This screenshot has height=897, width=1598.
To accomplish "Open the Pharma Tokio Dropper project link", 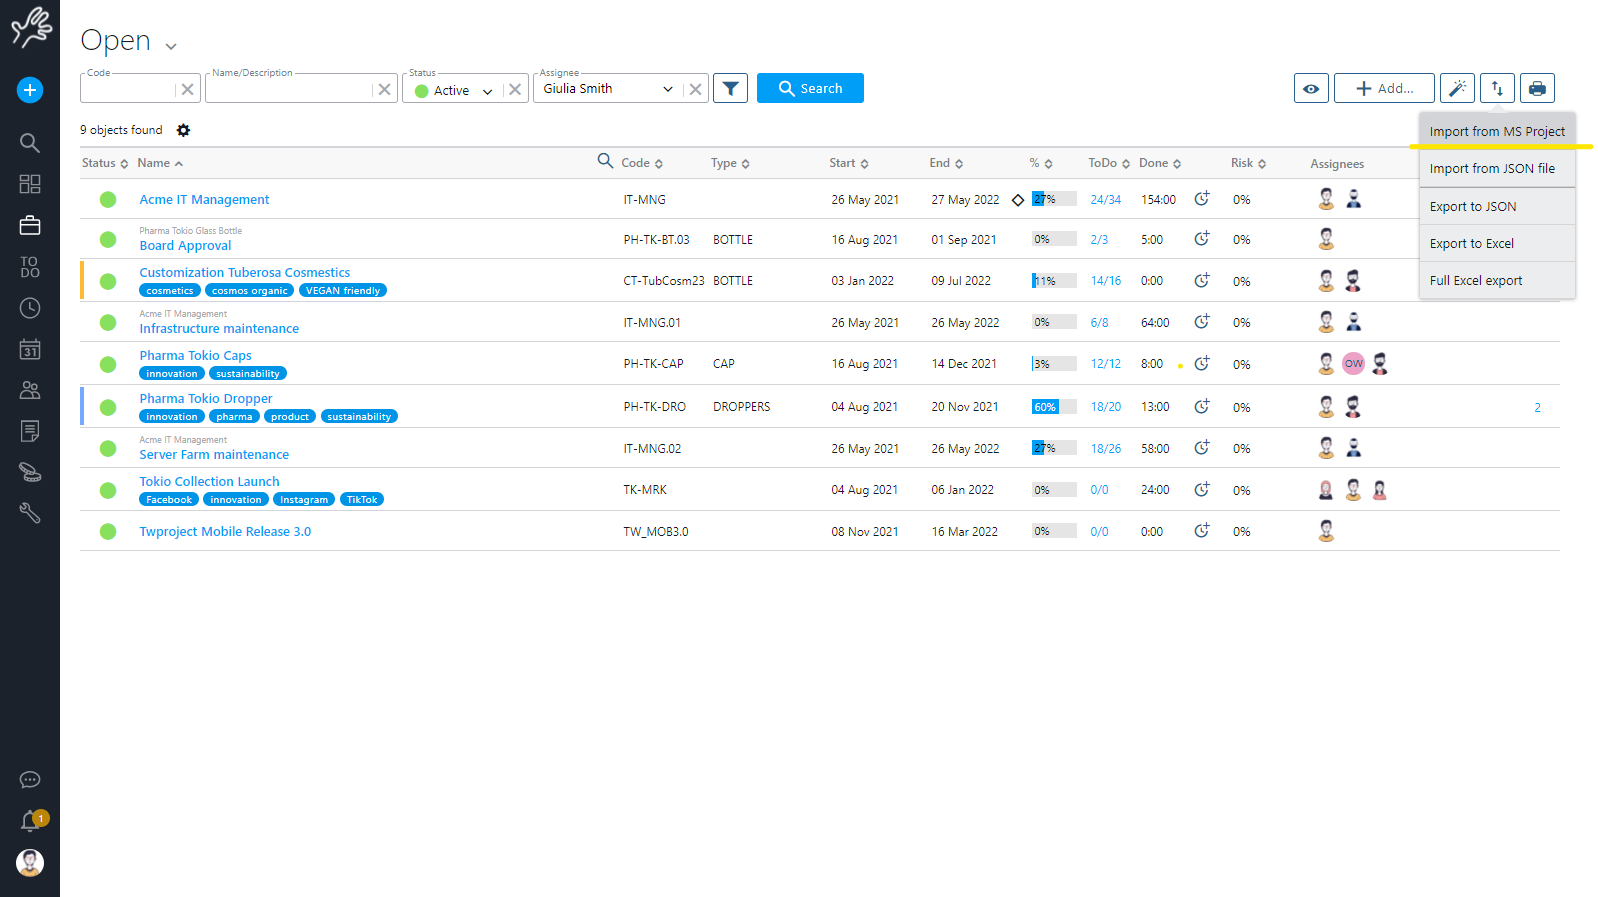I will (206, 398).
